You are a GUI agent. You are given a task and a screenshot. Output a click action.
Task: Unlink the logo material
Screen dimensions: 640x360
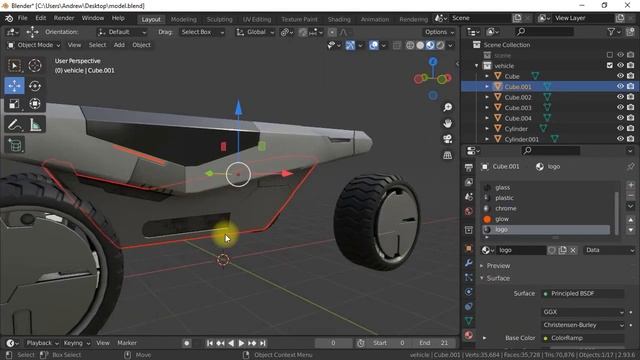(x=573, y=250)
